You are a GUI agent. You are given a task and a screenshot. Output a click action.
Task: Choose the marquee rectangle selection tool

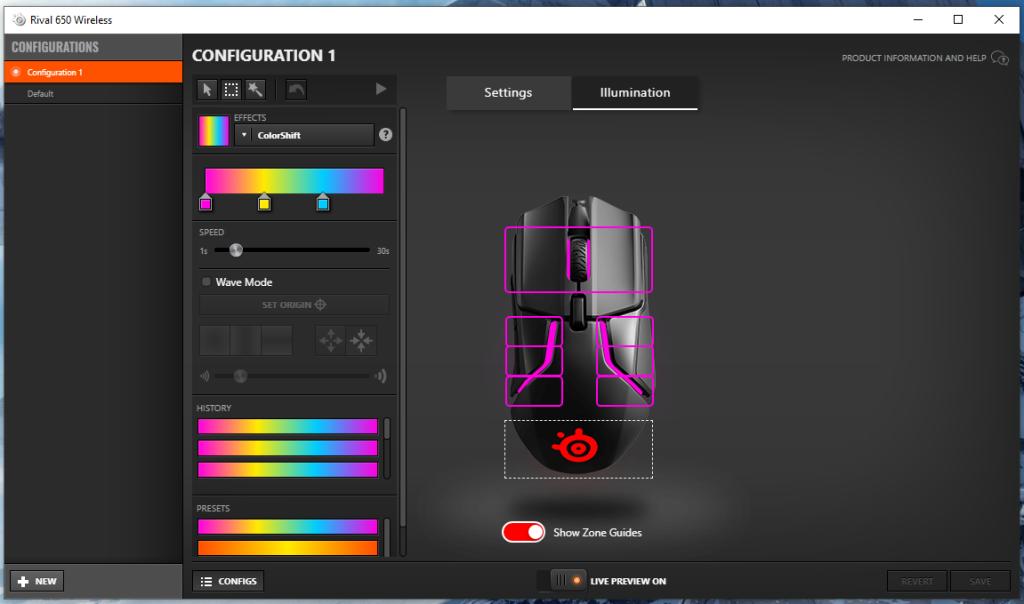231,90
